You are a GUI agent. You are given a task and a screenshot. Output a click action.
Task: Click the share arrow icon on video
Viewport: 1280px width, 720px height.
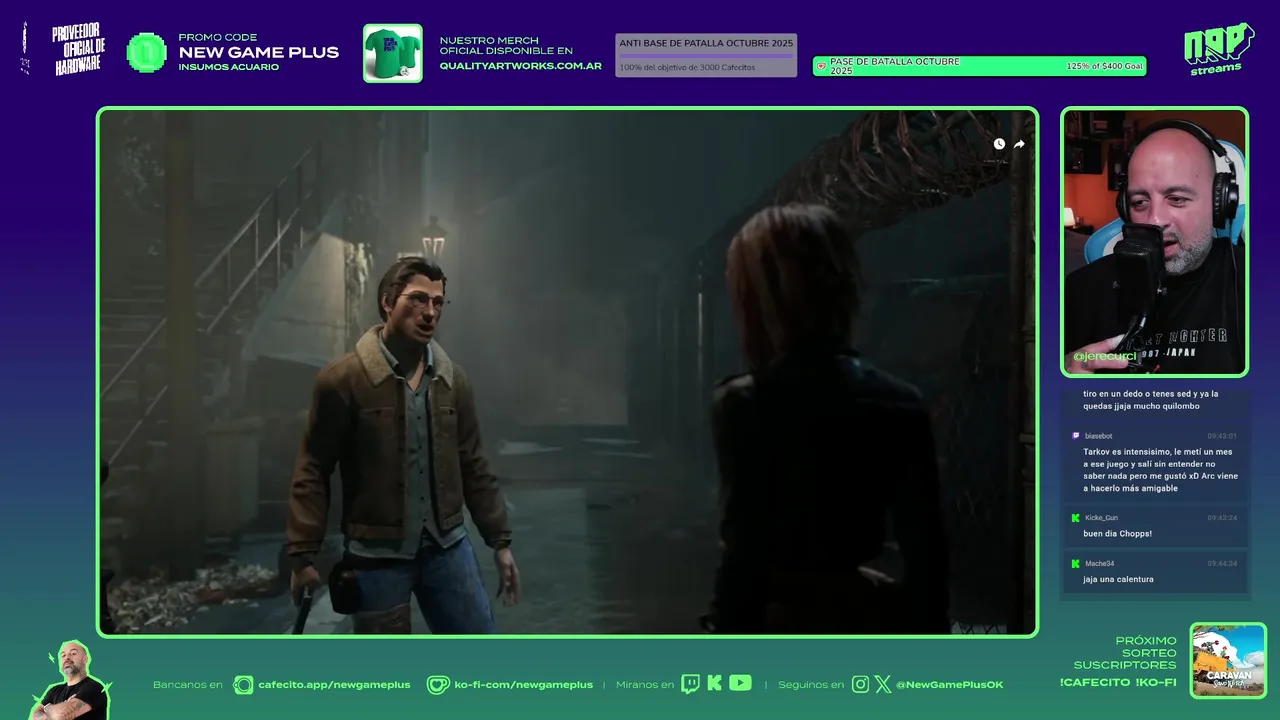click(x=1019, y=144)
